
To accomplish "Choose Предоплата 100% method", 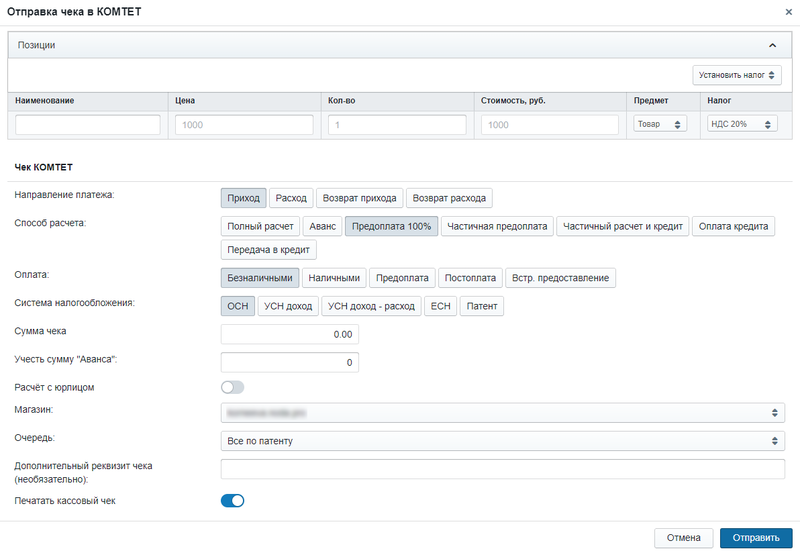I will (391, 226).
